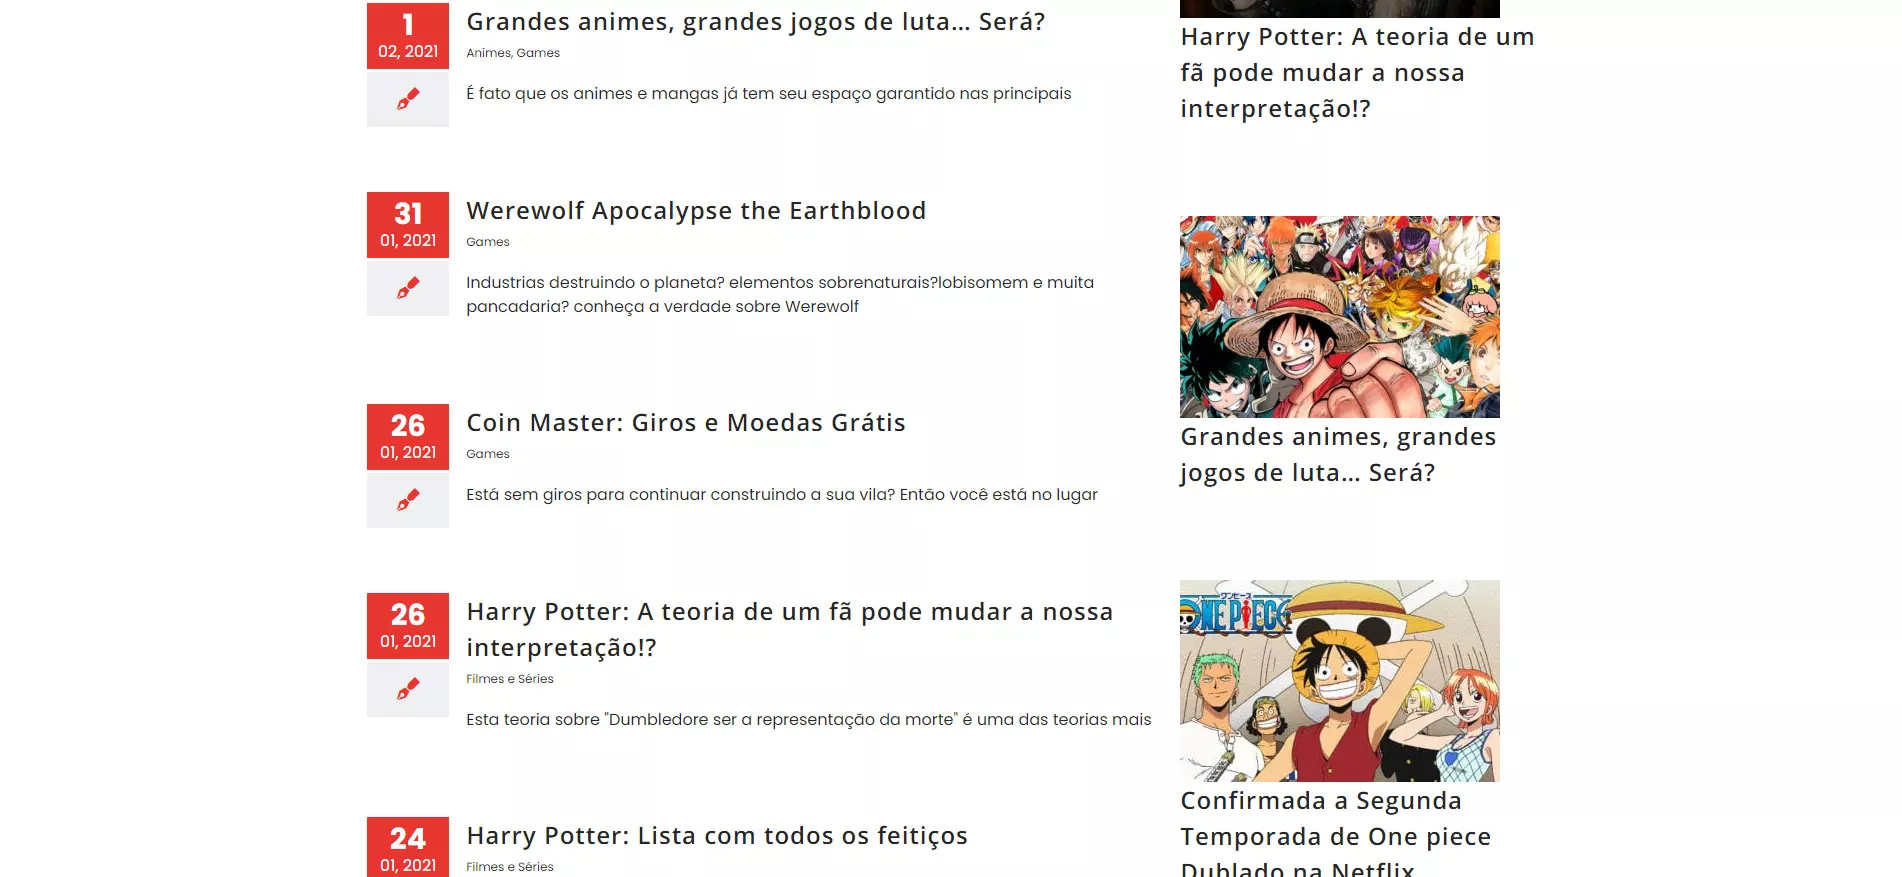Open the sidebar link Confirmada a Segunda Temporada de One piece

click(1336, 835)
